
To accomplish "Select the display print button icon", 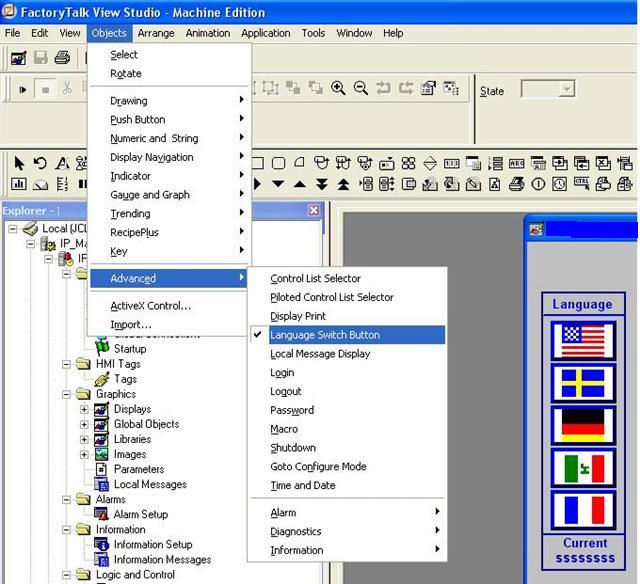I will click(516, 184).
